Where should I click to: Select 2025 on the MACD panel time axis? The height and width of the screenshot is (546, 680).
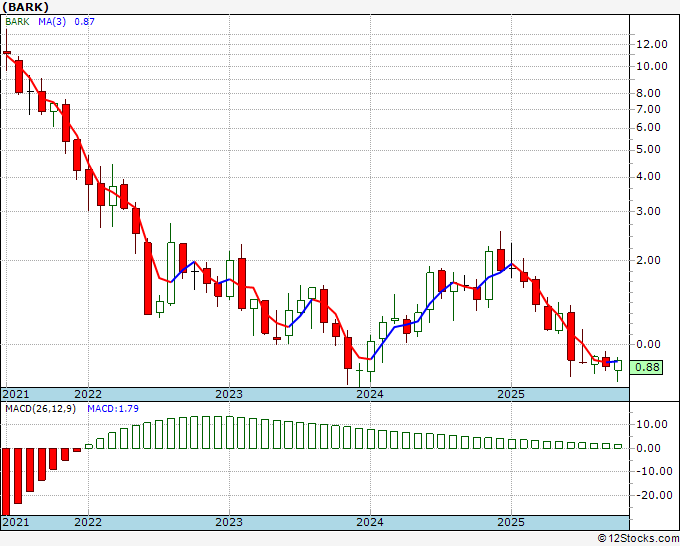pyautogui.click(x=511, y=522)
